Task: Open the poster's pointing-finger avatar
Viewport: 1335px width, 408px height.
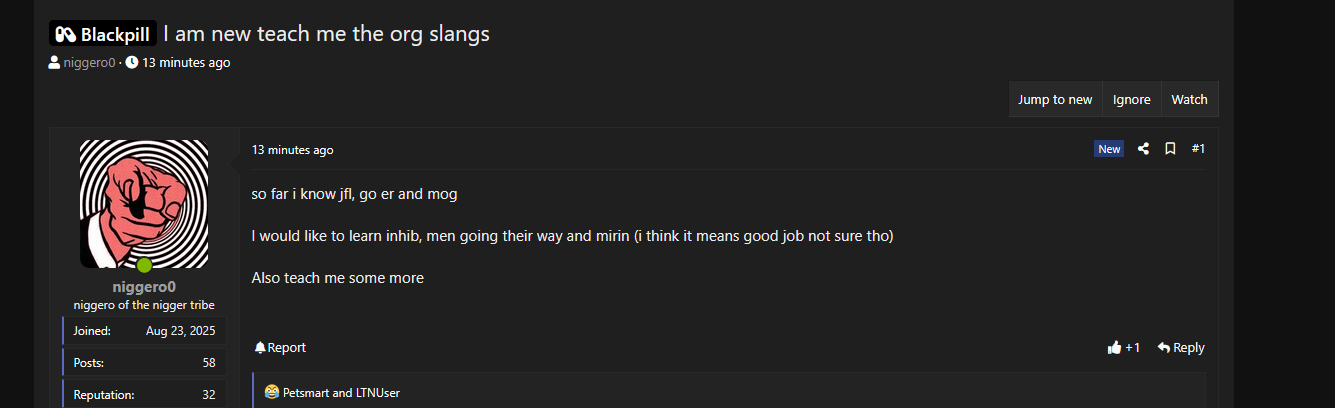Action: click(144, 204)
